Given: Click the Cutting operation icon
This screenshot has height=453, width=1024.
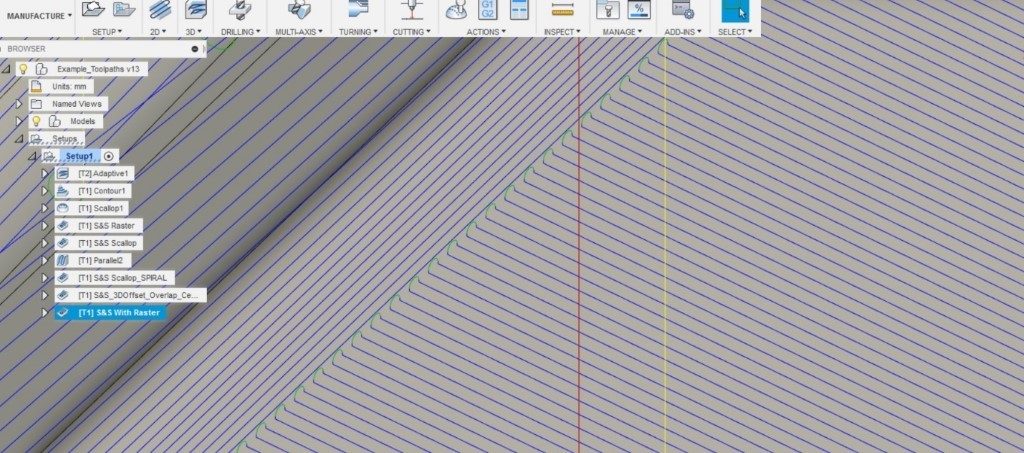Looking at the screenshot, I should pyautogui.click(x=411, y=9).
